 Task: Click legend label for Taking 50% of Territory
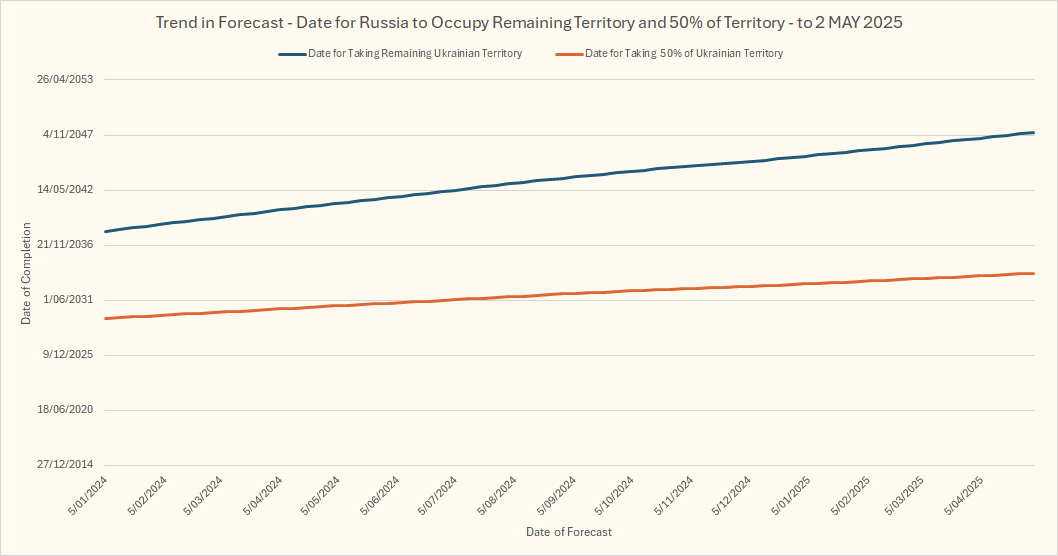[x=683, y=54]
